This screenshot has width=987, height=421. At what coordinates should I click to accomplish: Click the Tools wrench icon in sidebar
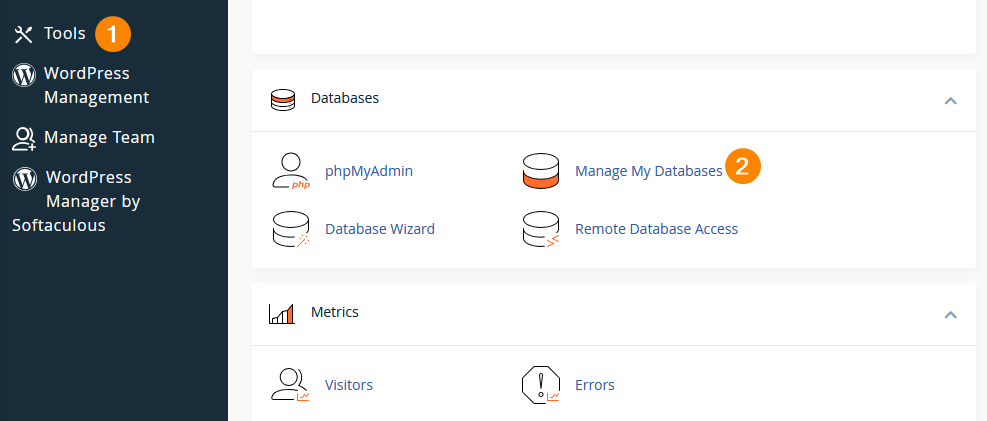(x=23, y=35)
